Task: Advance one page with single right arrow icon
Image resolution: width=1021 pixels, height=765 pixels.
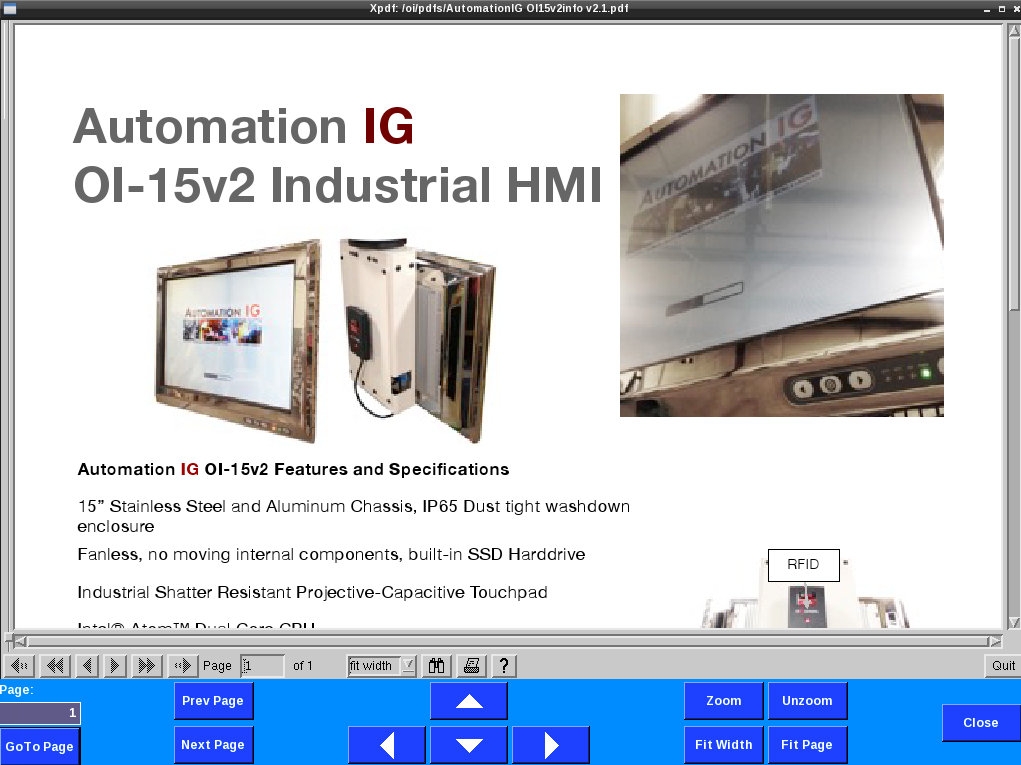Action: [115, 665]
